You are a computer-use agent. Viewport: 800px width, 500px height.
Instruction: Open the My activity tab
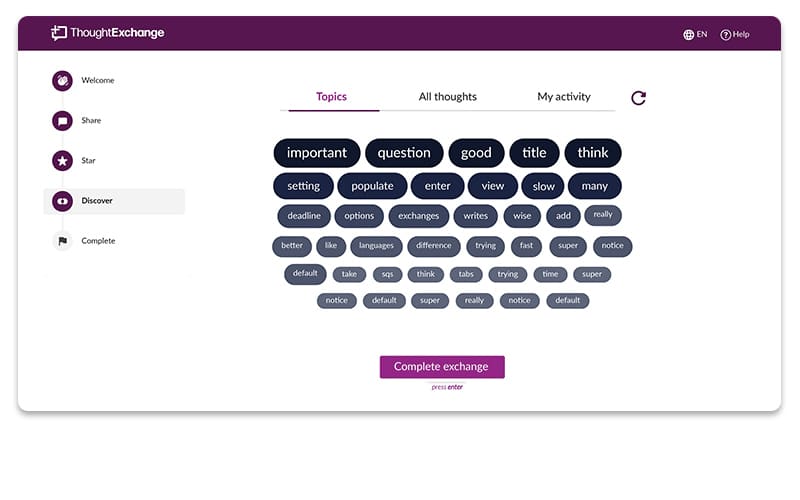(x=564, y=96)
